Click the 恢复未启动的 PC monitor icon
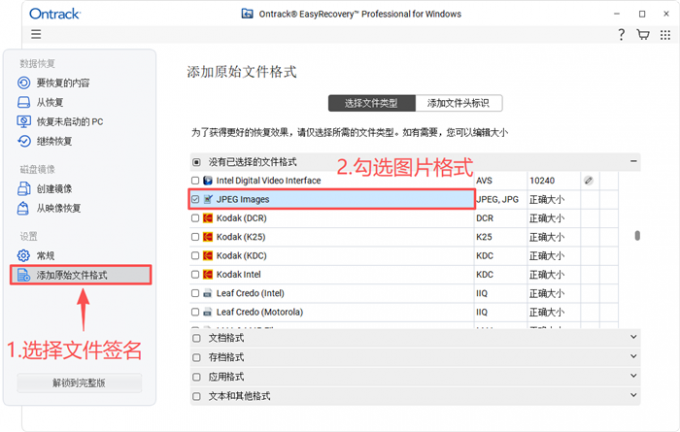680x432 pixels. click(24, 121)
